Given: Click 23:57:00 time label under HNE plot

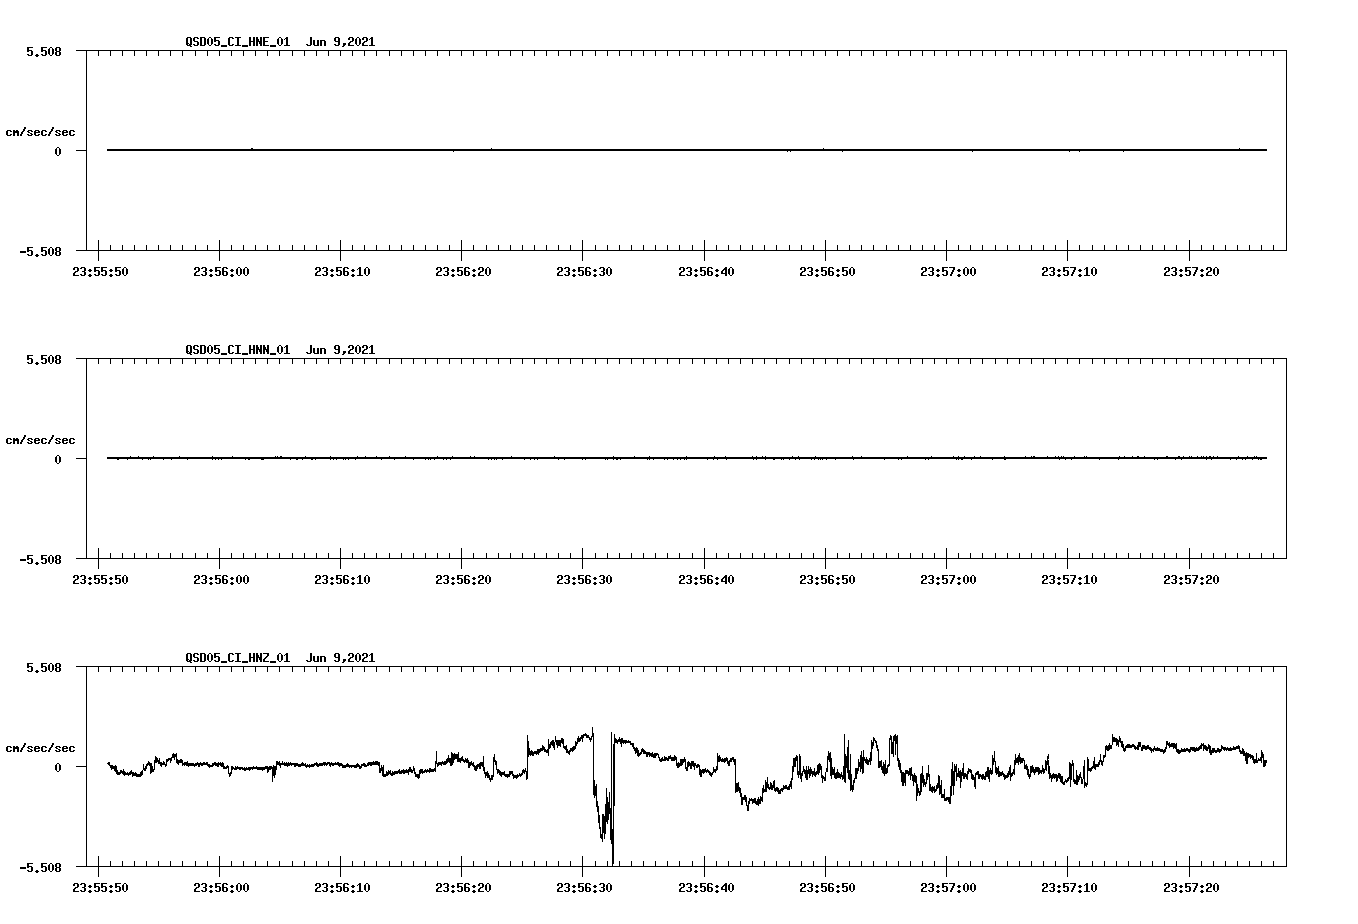Looking at the screenshot, I should pos(947,271).
